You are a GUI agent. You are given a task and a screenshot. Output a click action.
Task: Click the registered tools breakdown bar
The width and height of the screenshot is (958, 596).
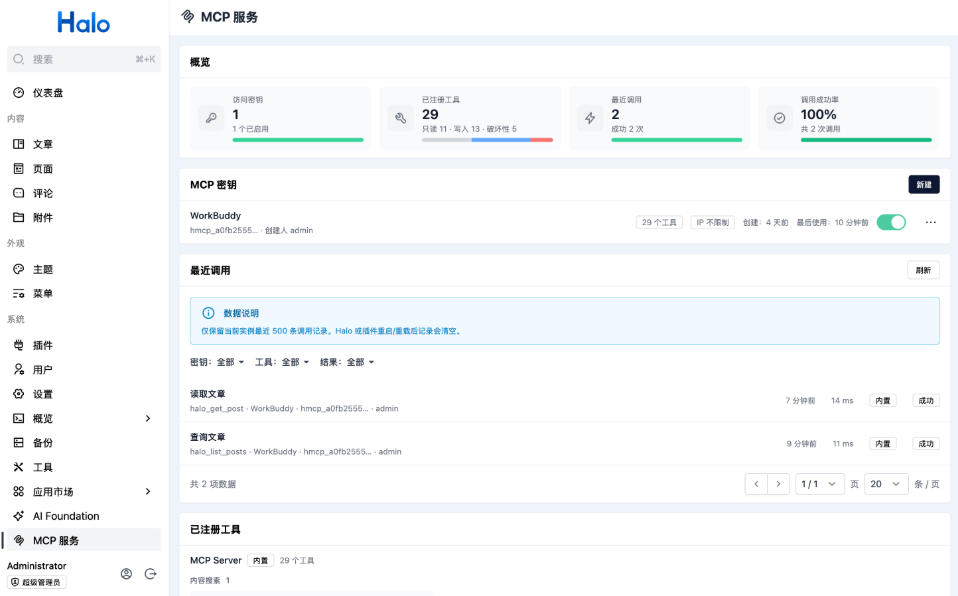click(487, 140)
